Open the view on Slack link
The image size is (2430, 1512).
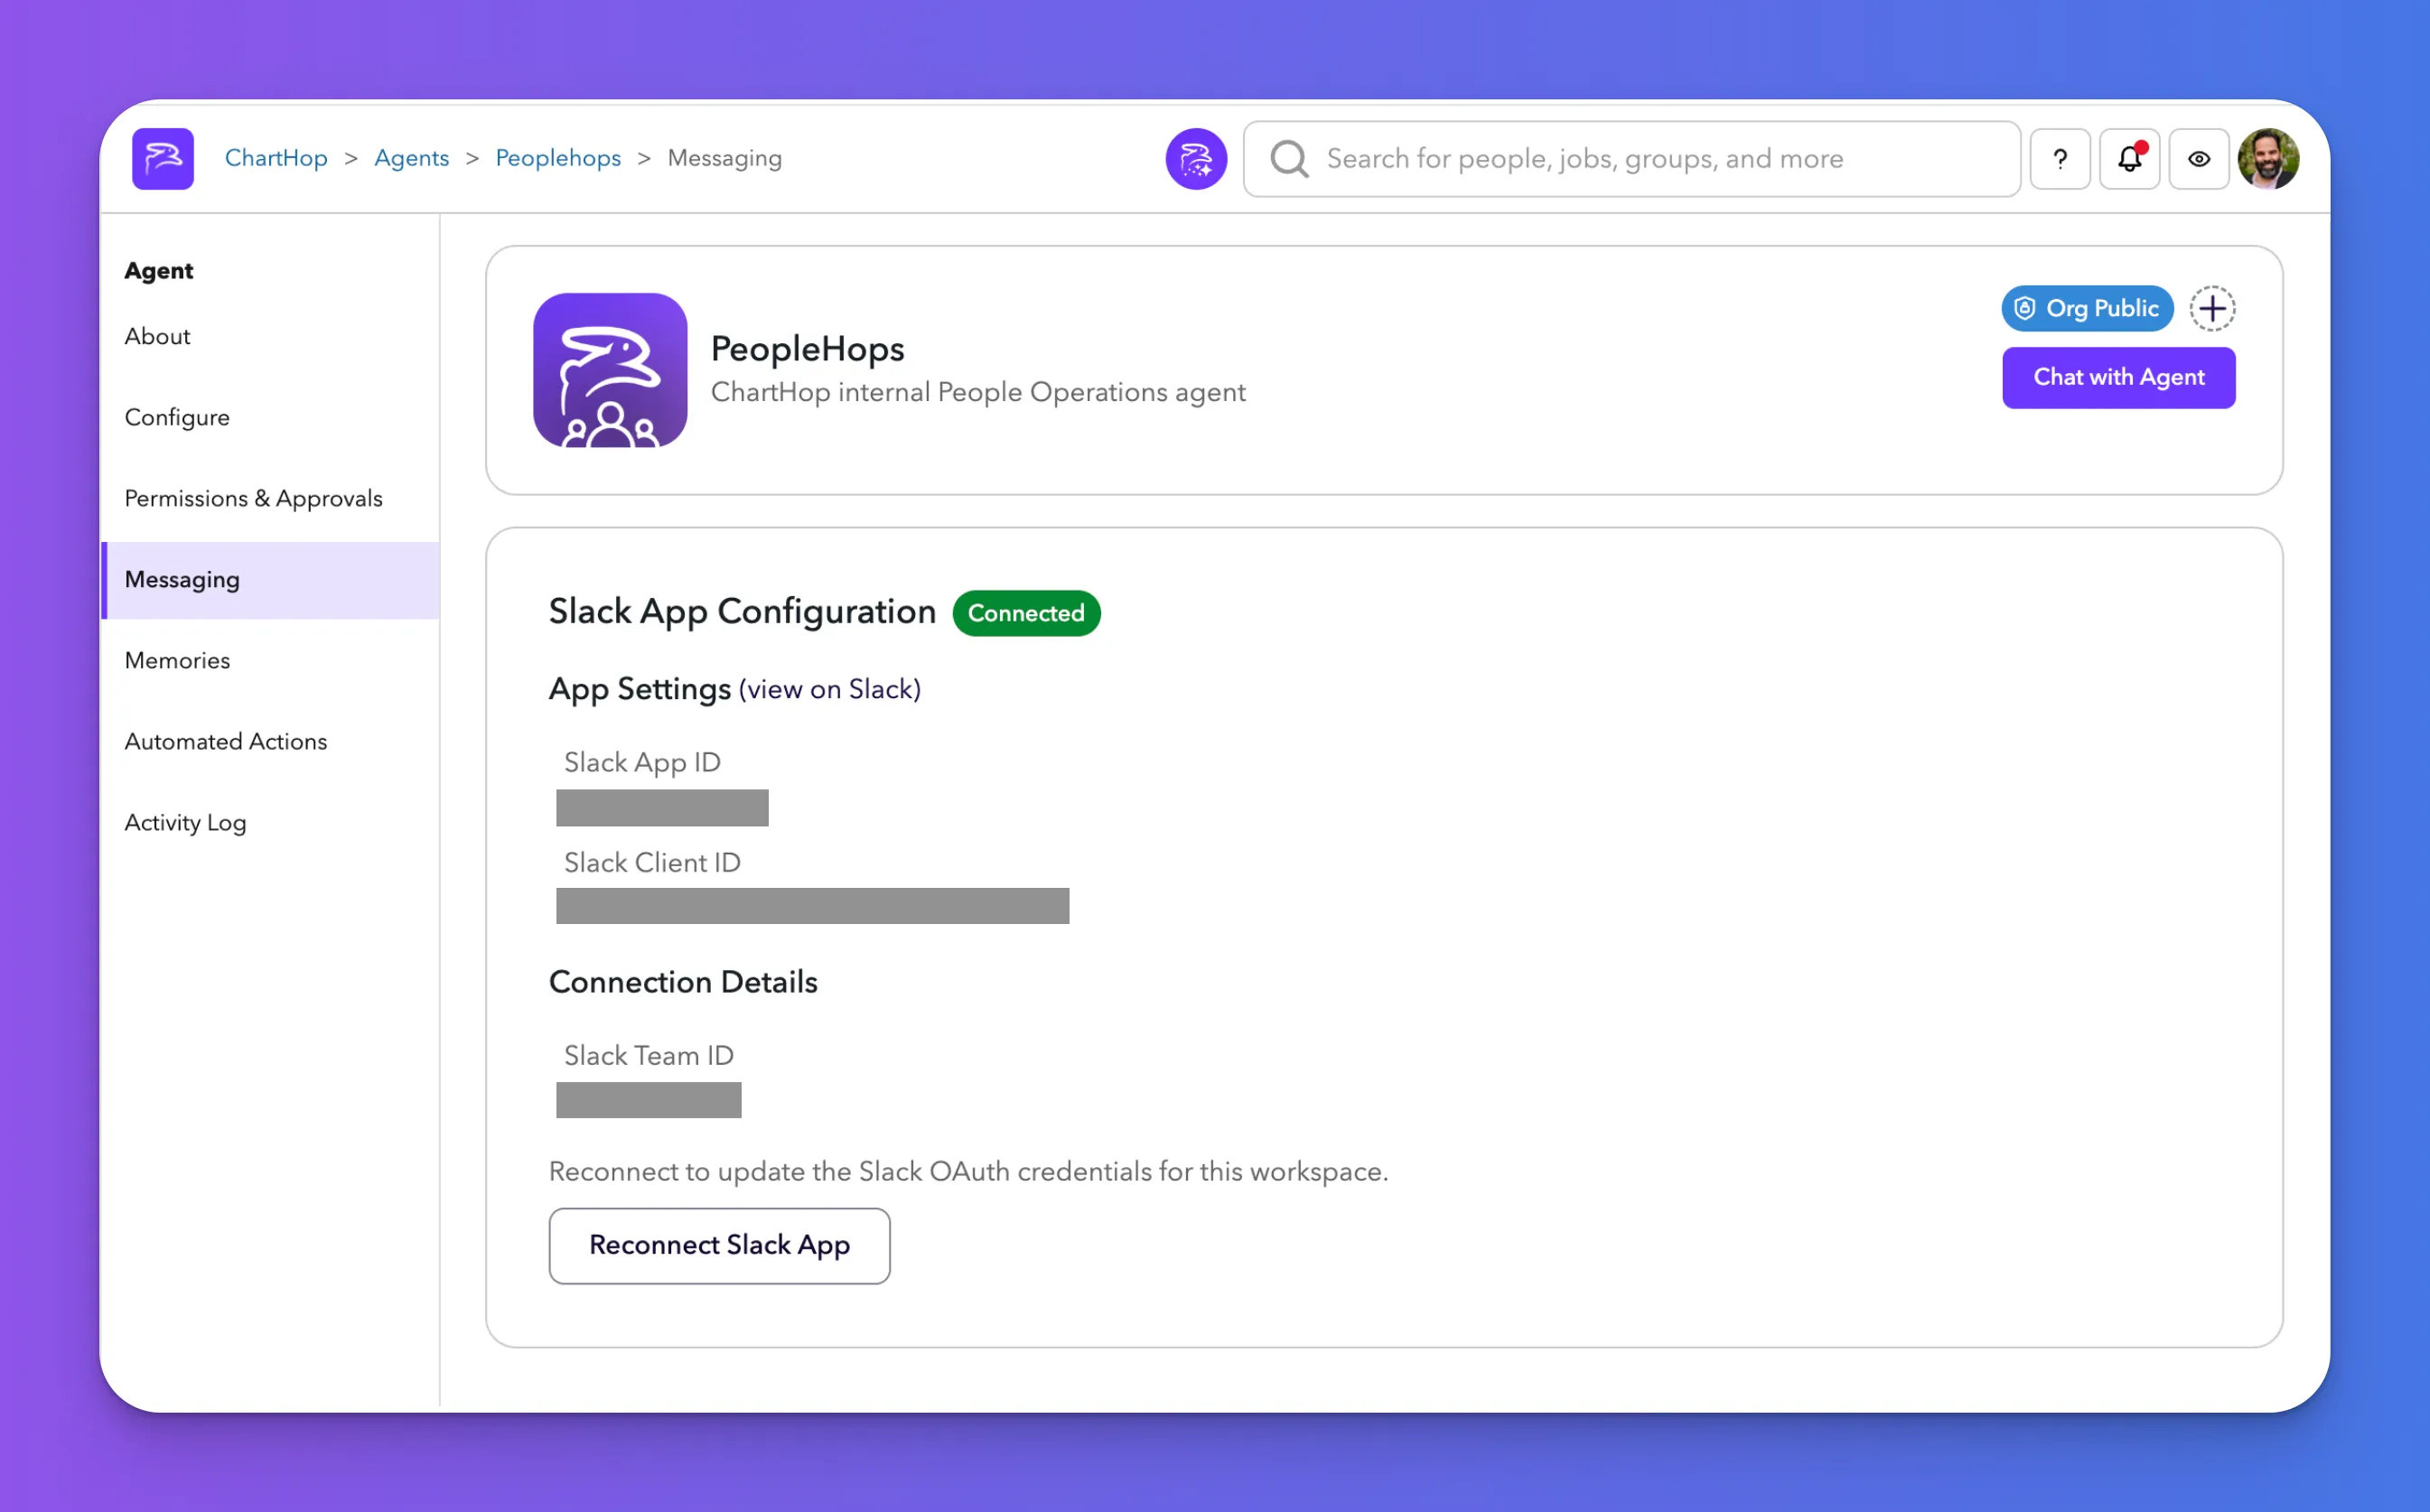tap(829, 689)
